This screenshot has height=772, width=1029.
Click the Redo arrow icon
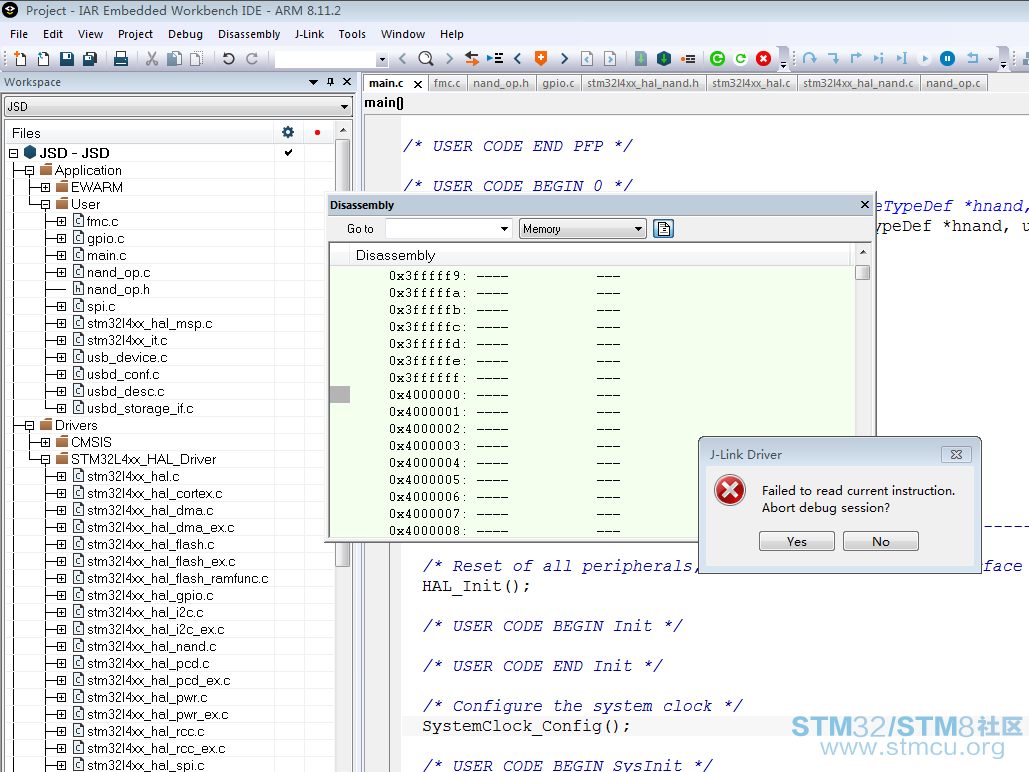click(x=252, y=59)
